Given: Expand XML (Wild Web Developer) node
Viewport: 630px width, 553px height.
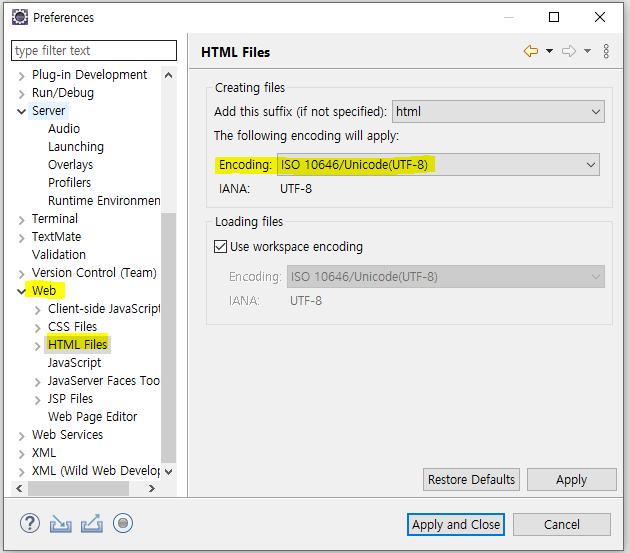Looking at the screenshot, I should 21,471.
